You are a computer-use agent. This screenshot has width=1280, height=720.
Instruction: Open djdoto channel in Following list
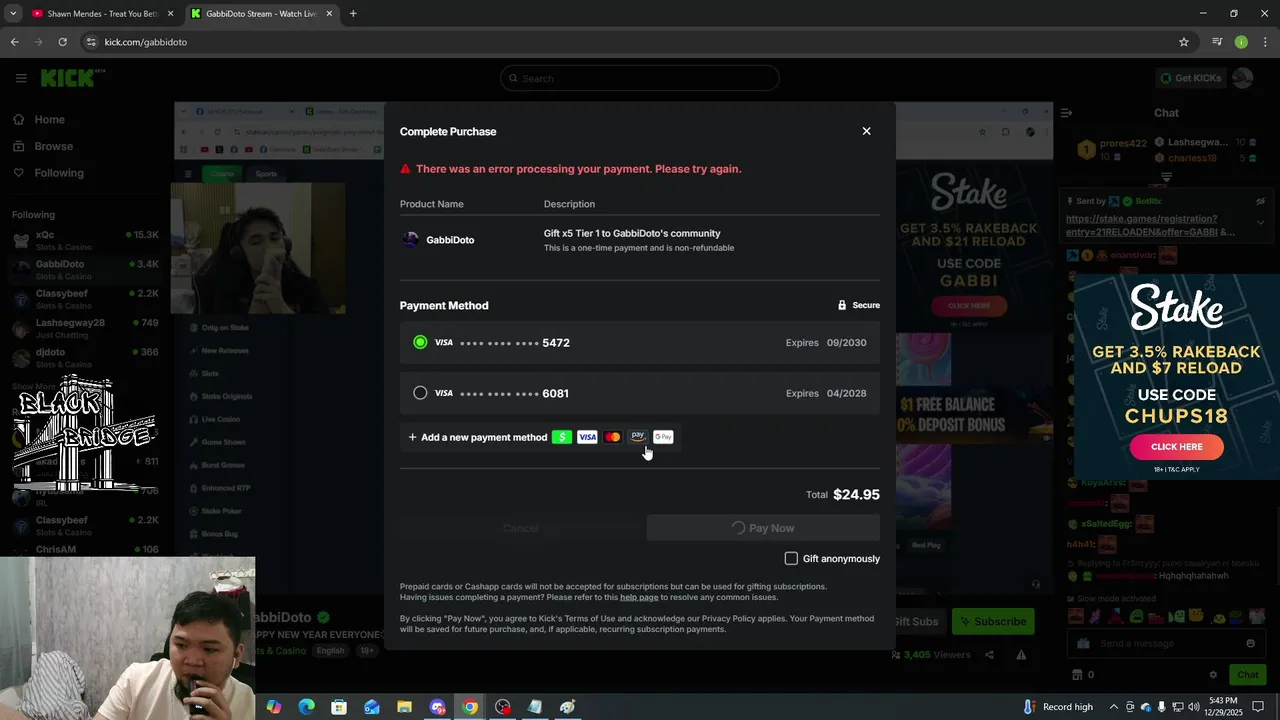click(85, 357)
